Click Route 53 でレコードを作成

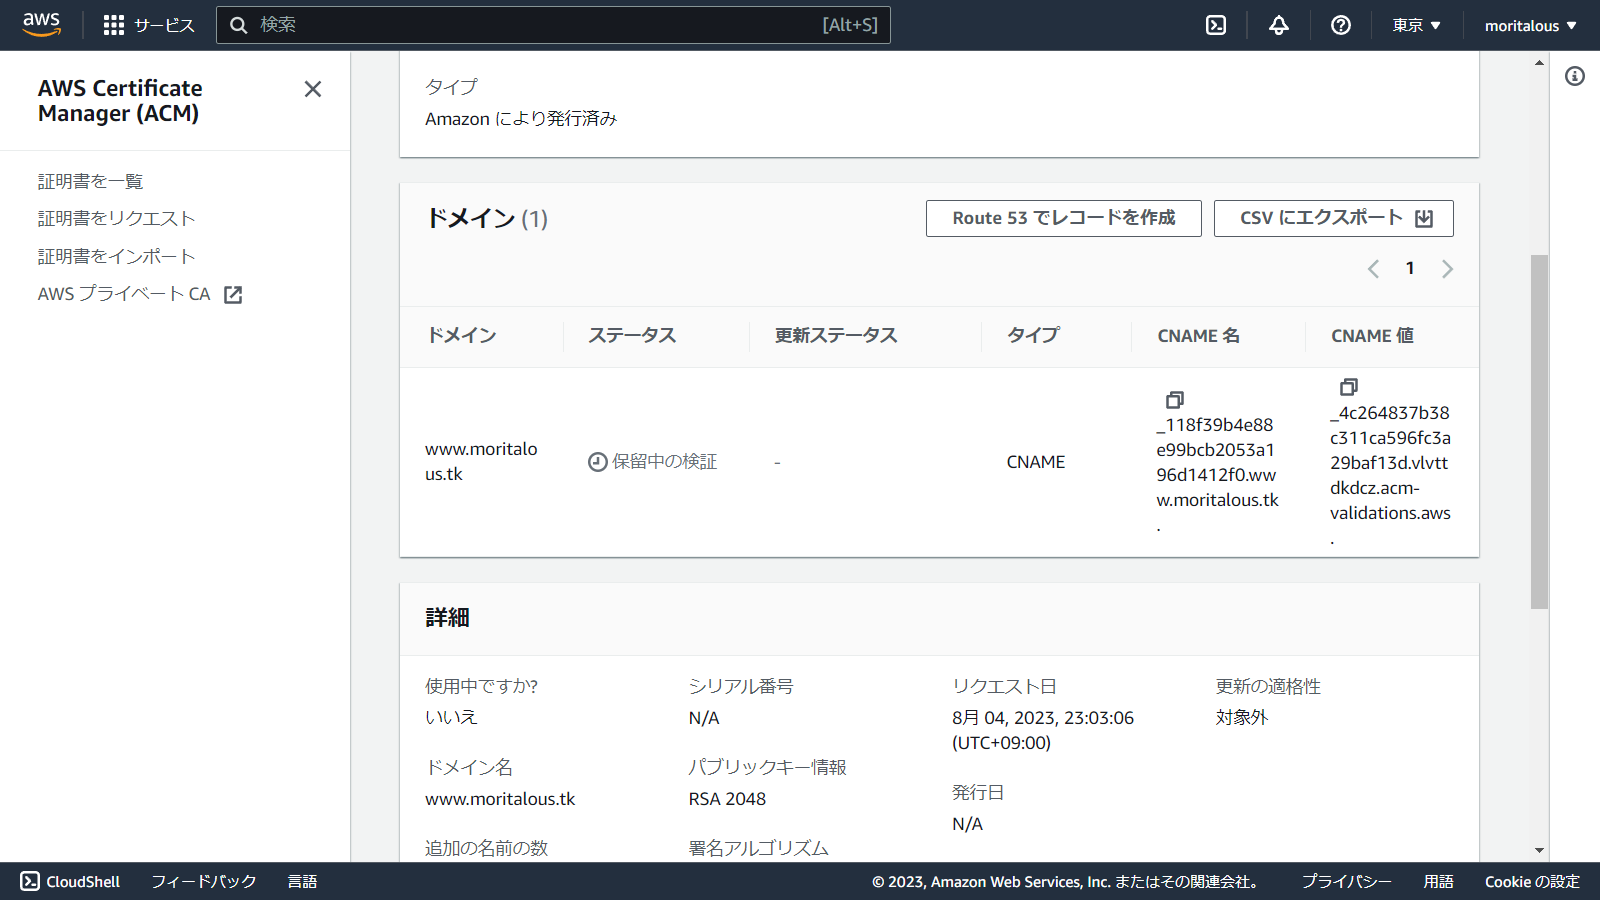point(1063,218)
